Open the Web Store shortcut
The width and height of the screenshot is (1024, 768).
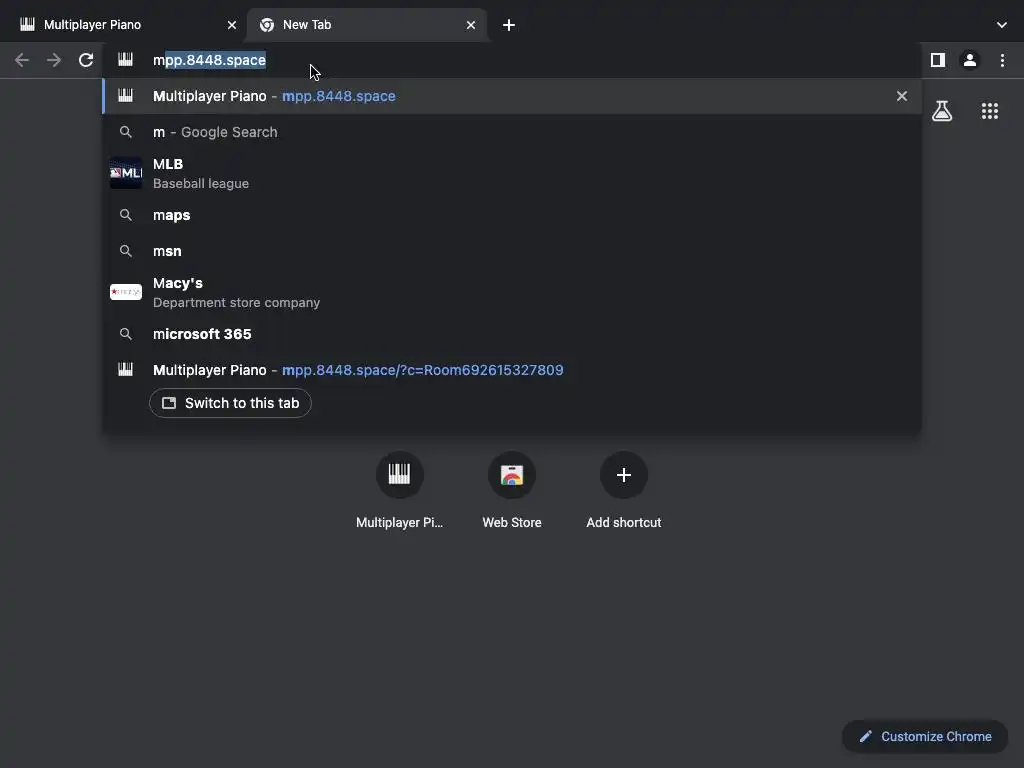click(x=512, y=490)
